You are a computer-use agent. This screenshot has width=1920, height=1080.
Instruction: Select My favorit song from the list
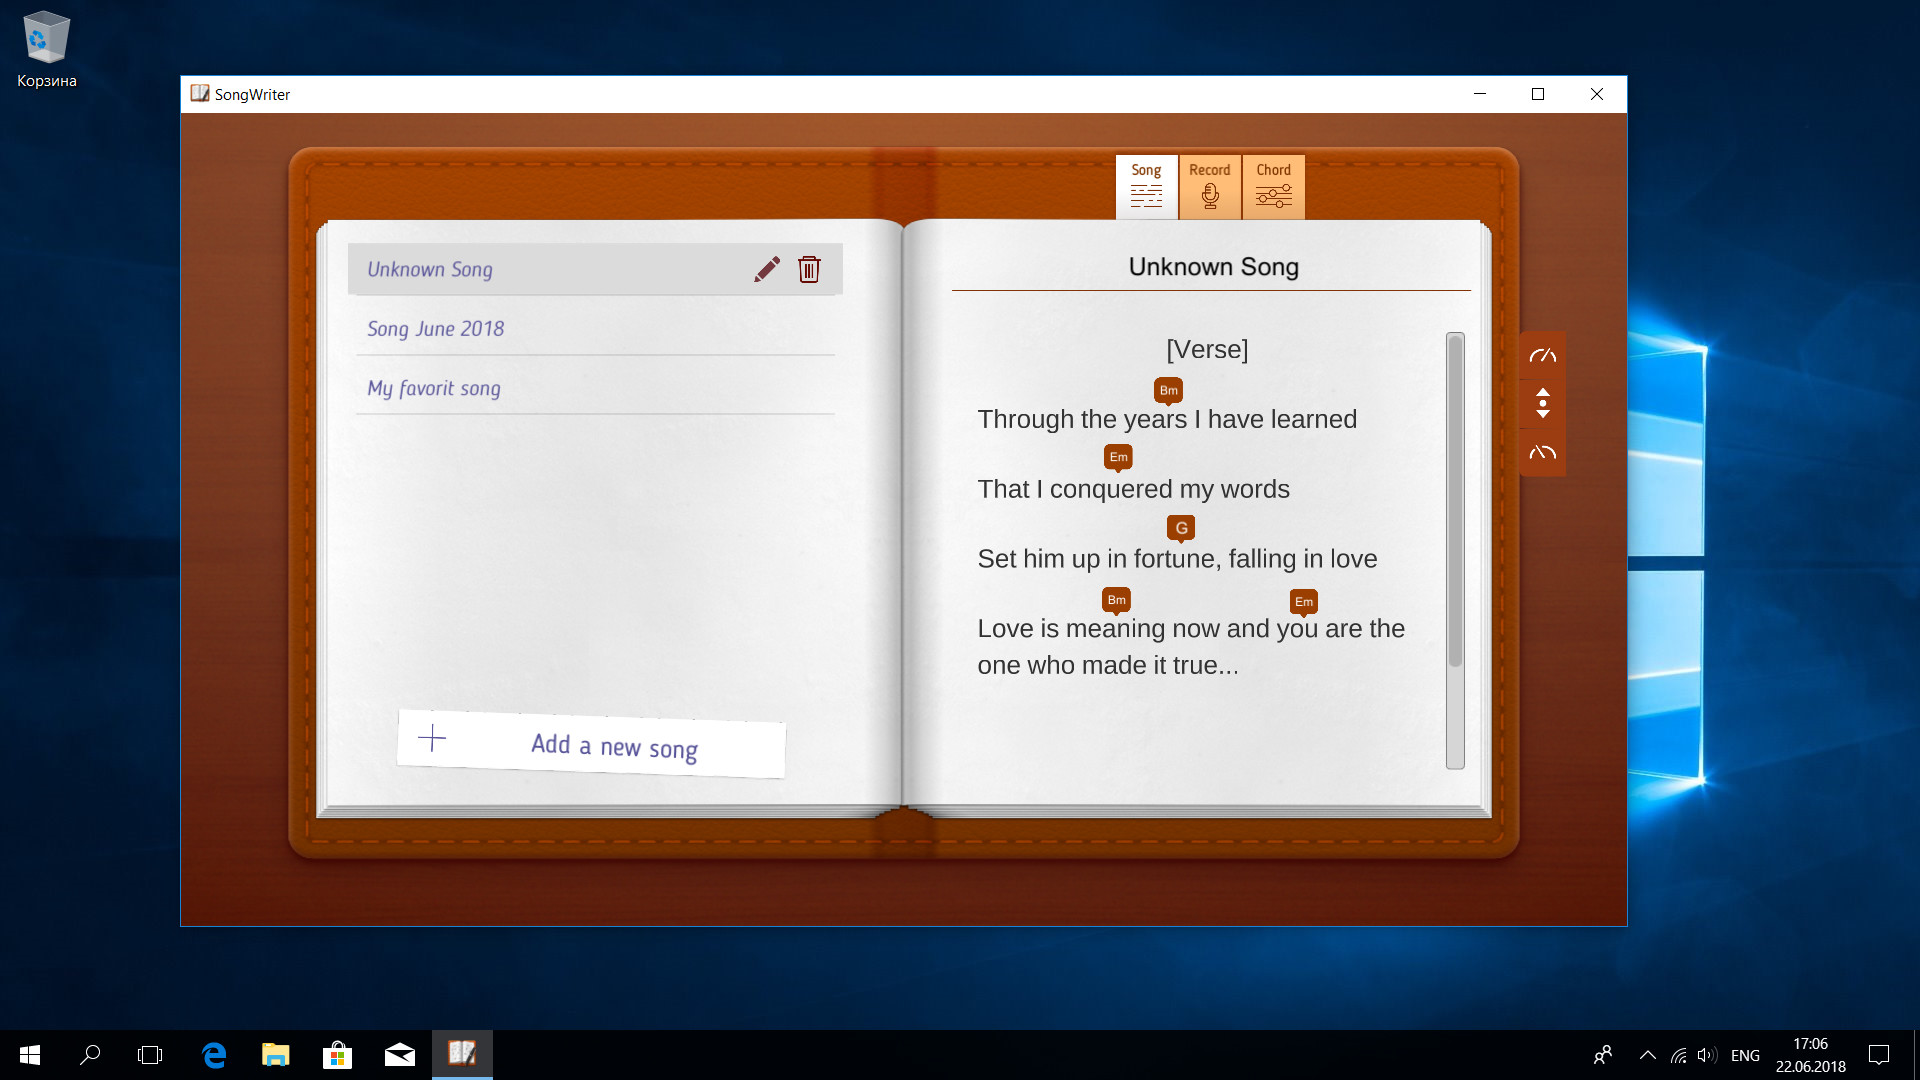pyautogui.click(x=434, y=386)
